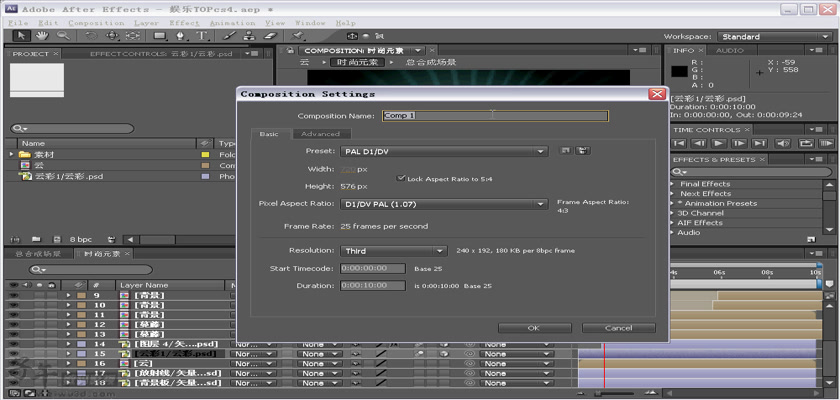Click the RAM Preview button

coord(827,143)
